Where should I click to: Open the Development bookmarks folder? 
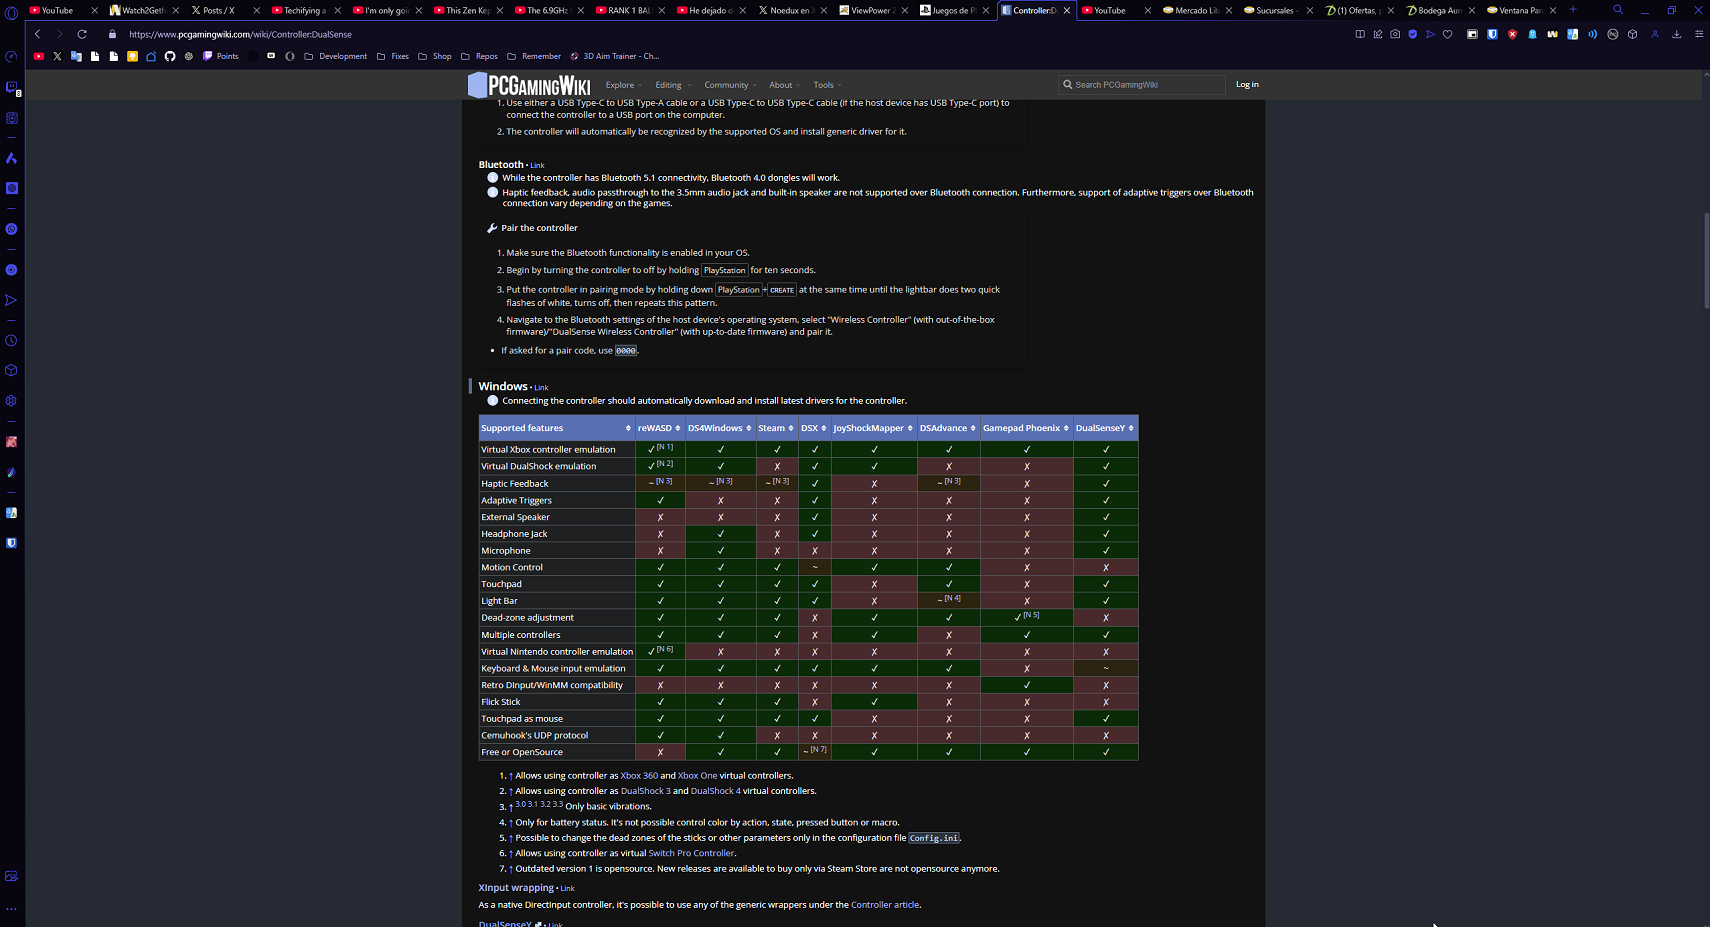335,56
